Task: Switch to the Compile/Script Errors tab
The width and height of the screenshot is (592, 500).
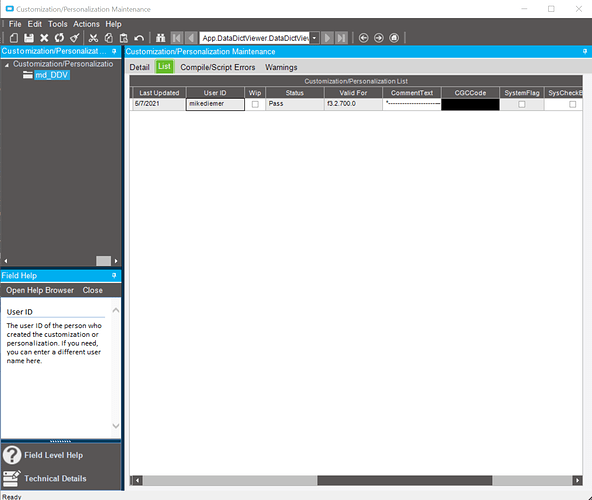Action: pyautogui.click(x=217, y=67)
